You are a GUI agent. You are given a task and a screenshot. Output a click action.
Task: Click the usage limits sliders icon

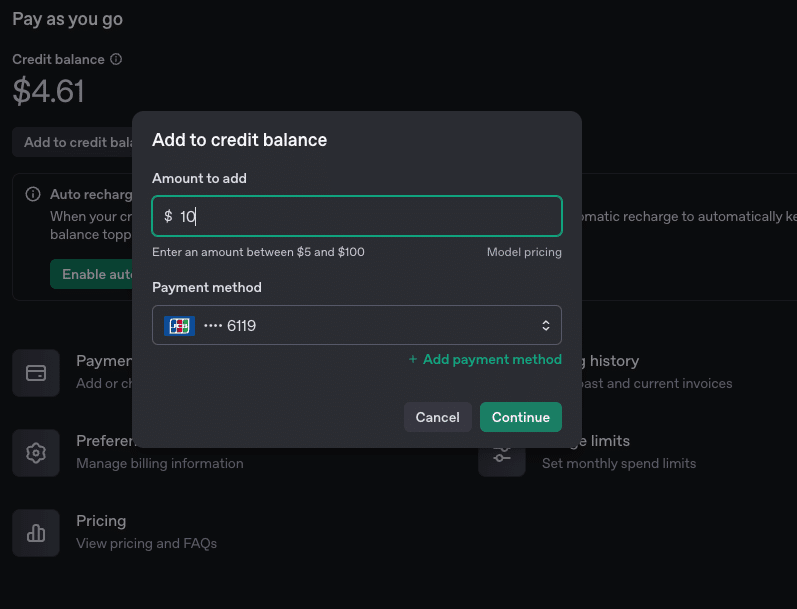501,455
